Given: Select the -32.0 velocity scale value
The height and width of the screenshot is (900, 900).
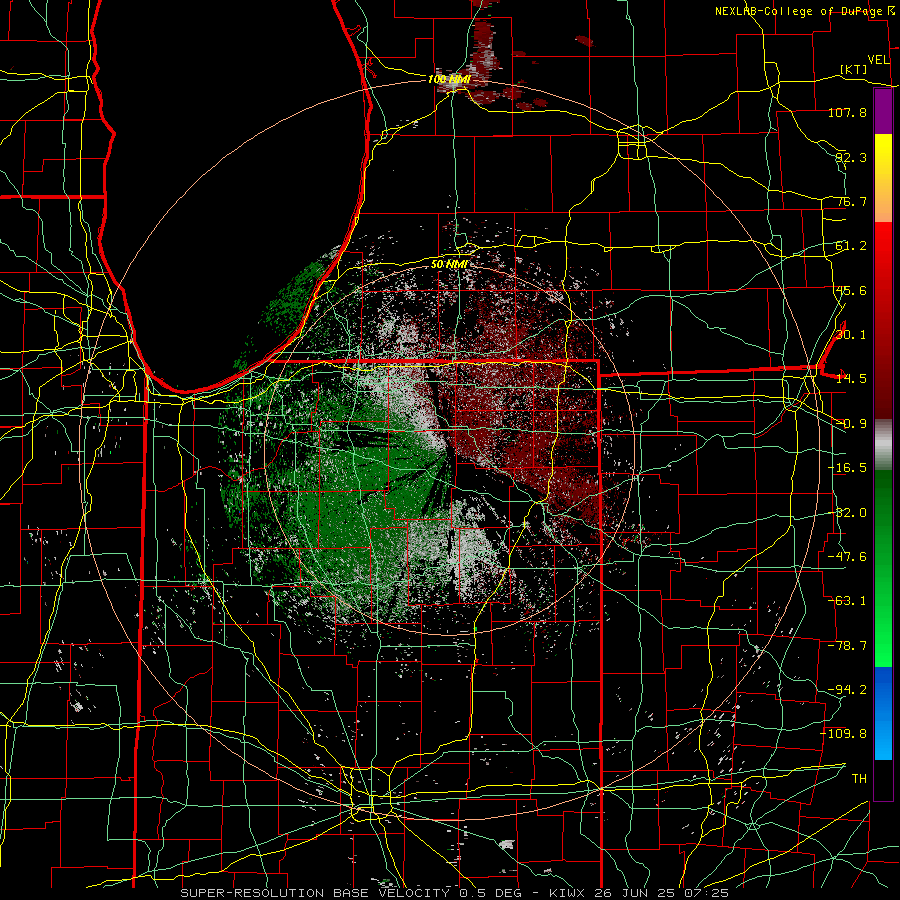Looking at the screenshot, I should [x=847, y=513].
